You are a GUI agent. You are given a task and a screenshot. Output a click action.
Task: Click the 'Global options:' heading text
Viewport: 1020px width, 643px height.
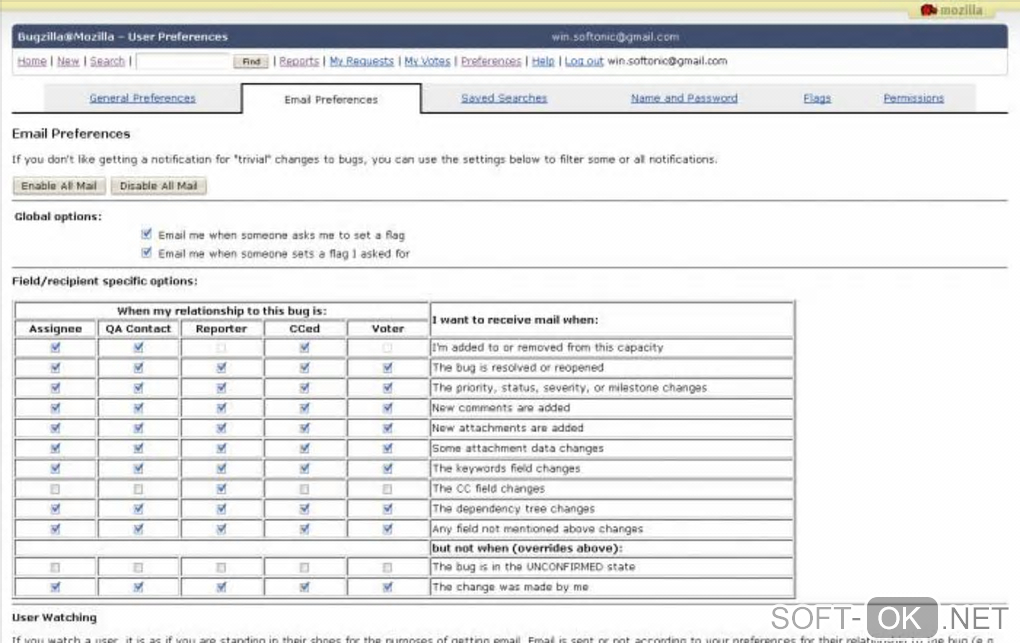click(58, 217)
